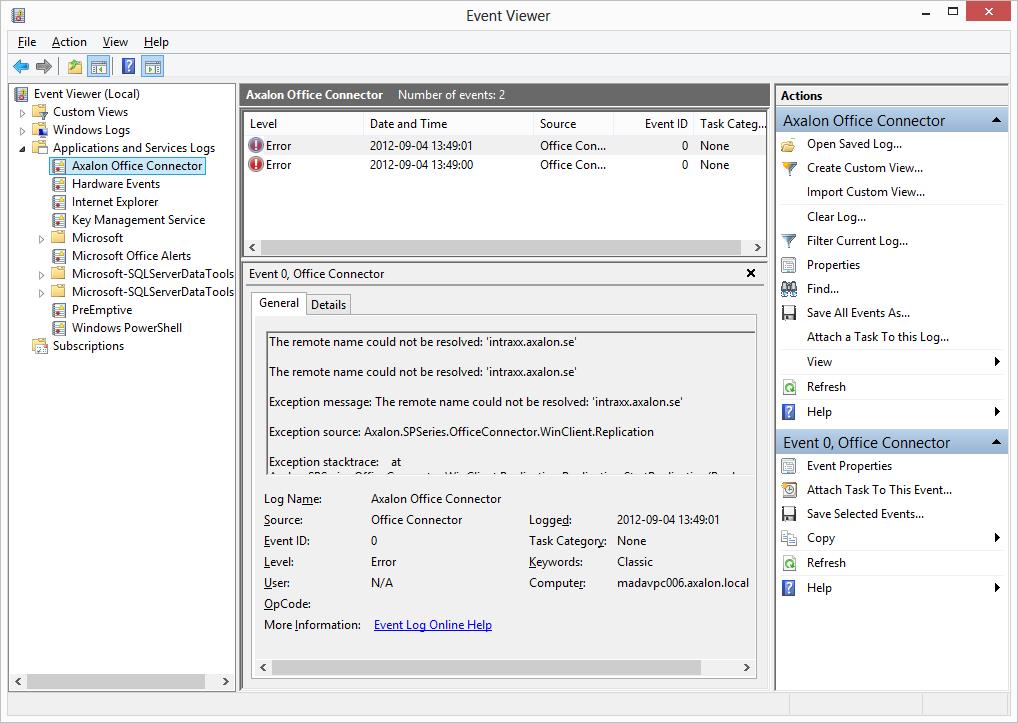1018x723 pixels.
Task: Select Microsoft Office Alerts log
Action: [131, 256]
